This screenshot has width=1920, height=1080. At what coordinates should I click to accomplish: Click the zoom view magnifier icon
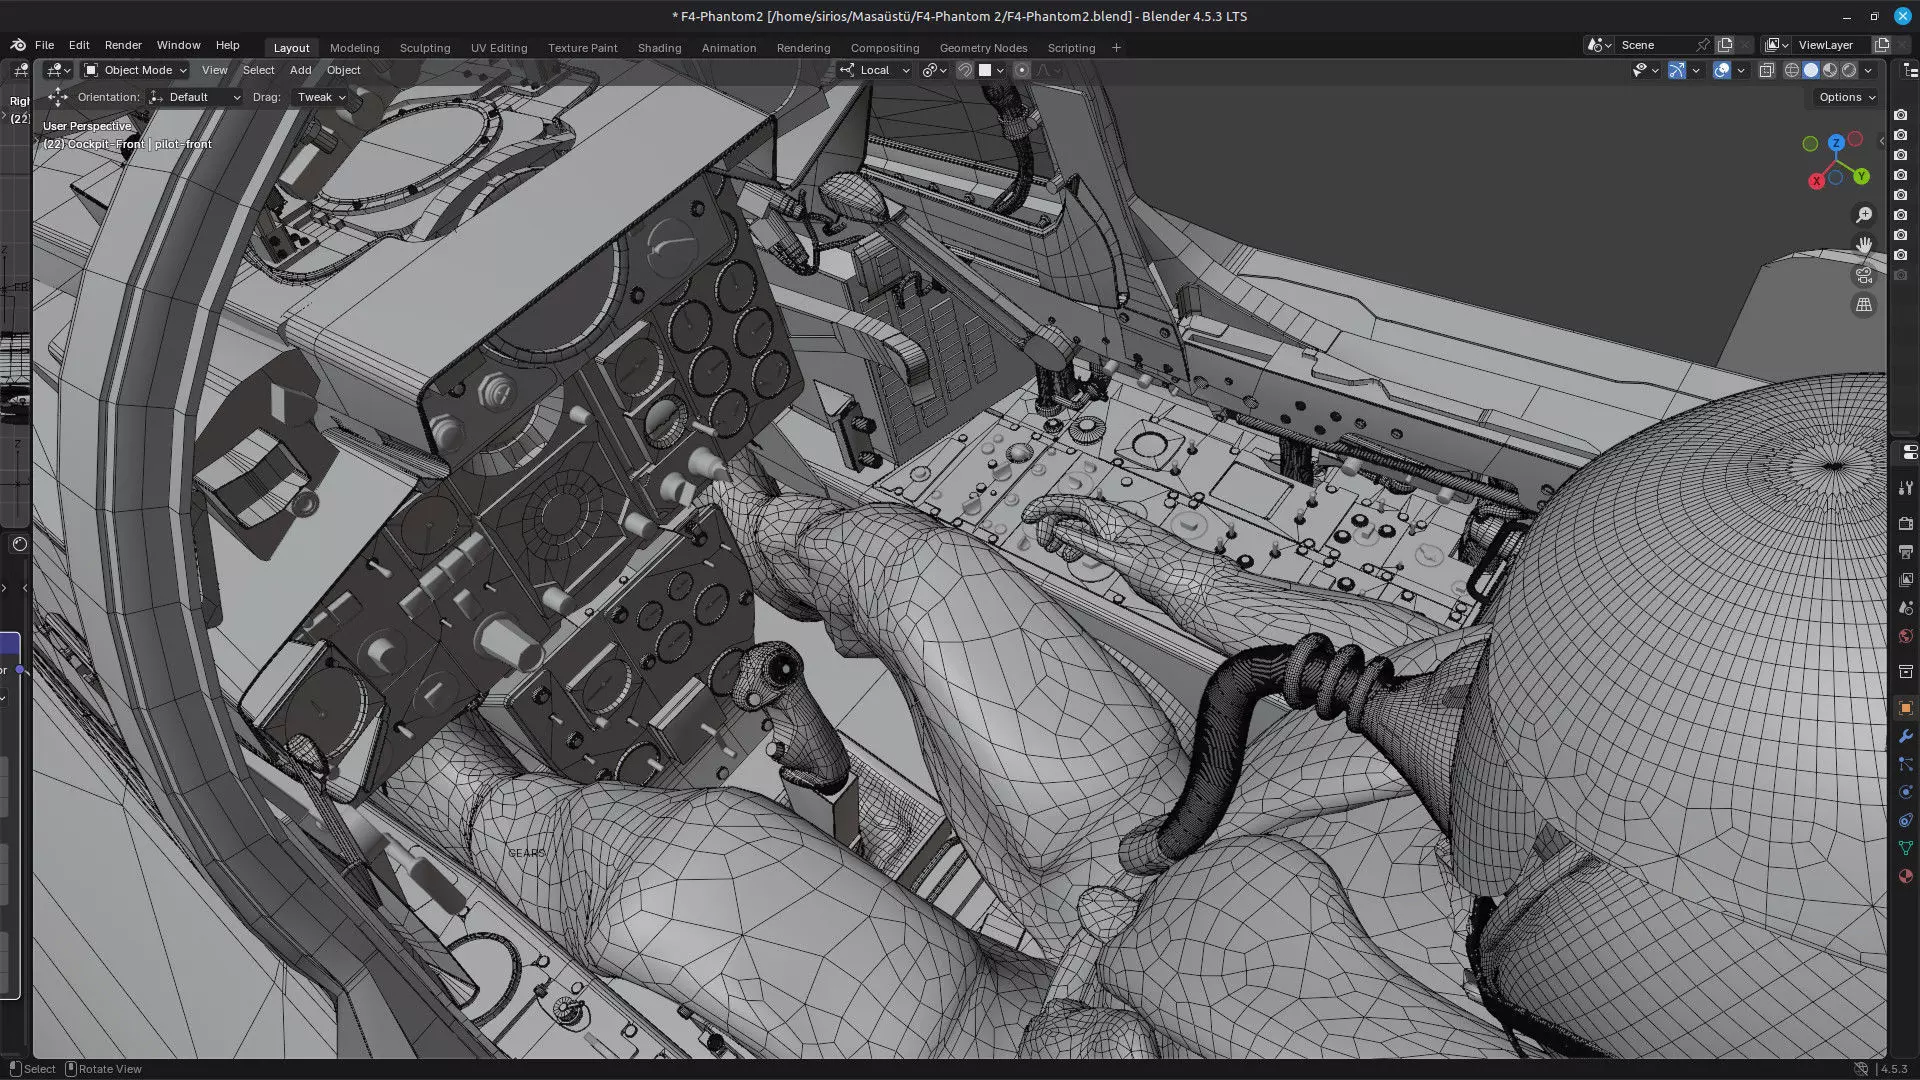pyautogui.click(x=1864, y=215)
